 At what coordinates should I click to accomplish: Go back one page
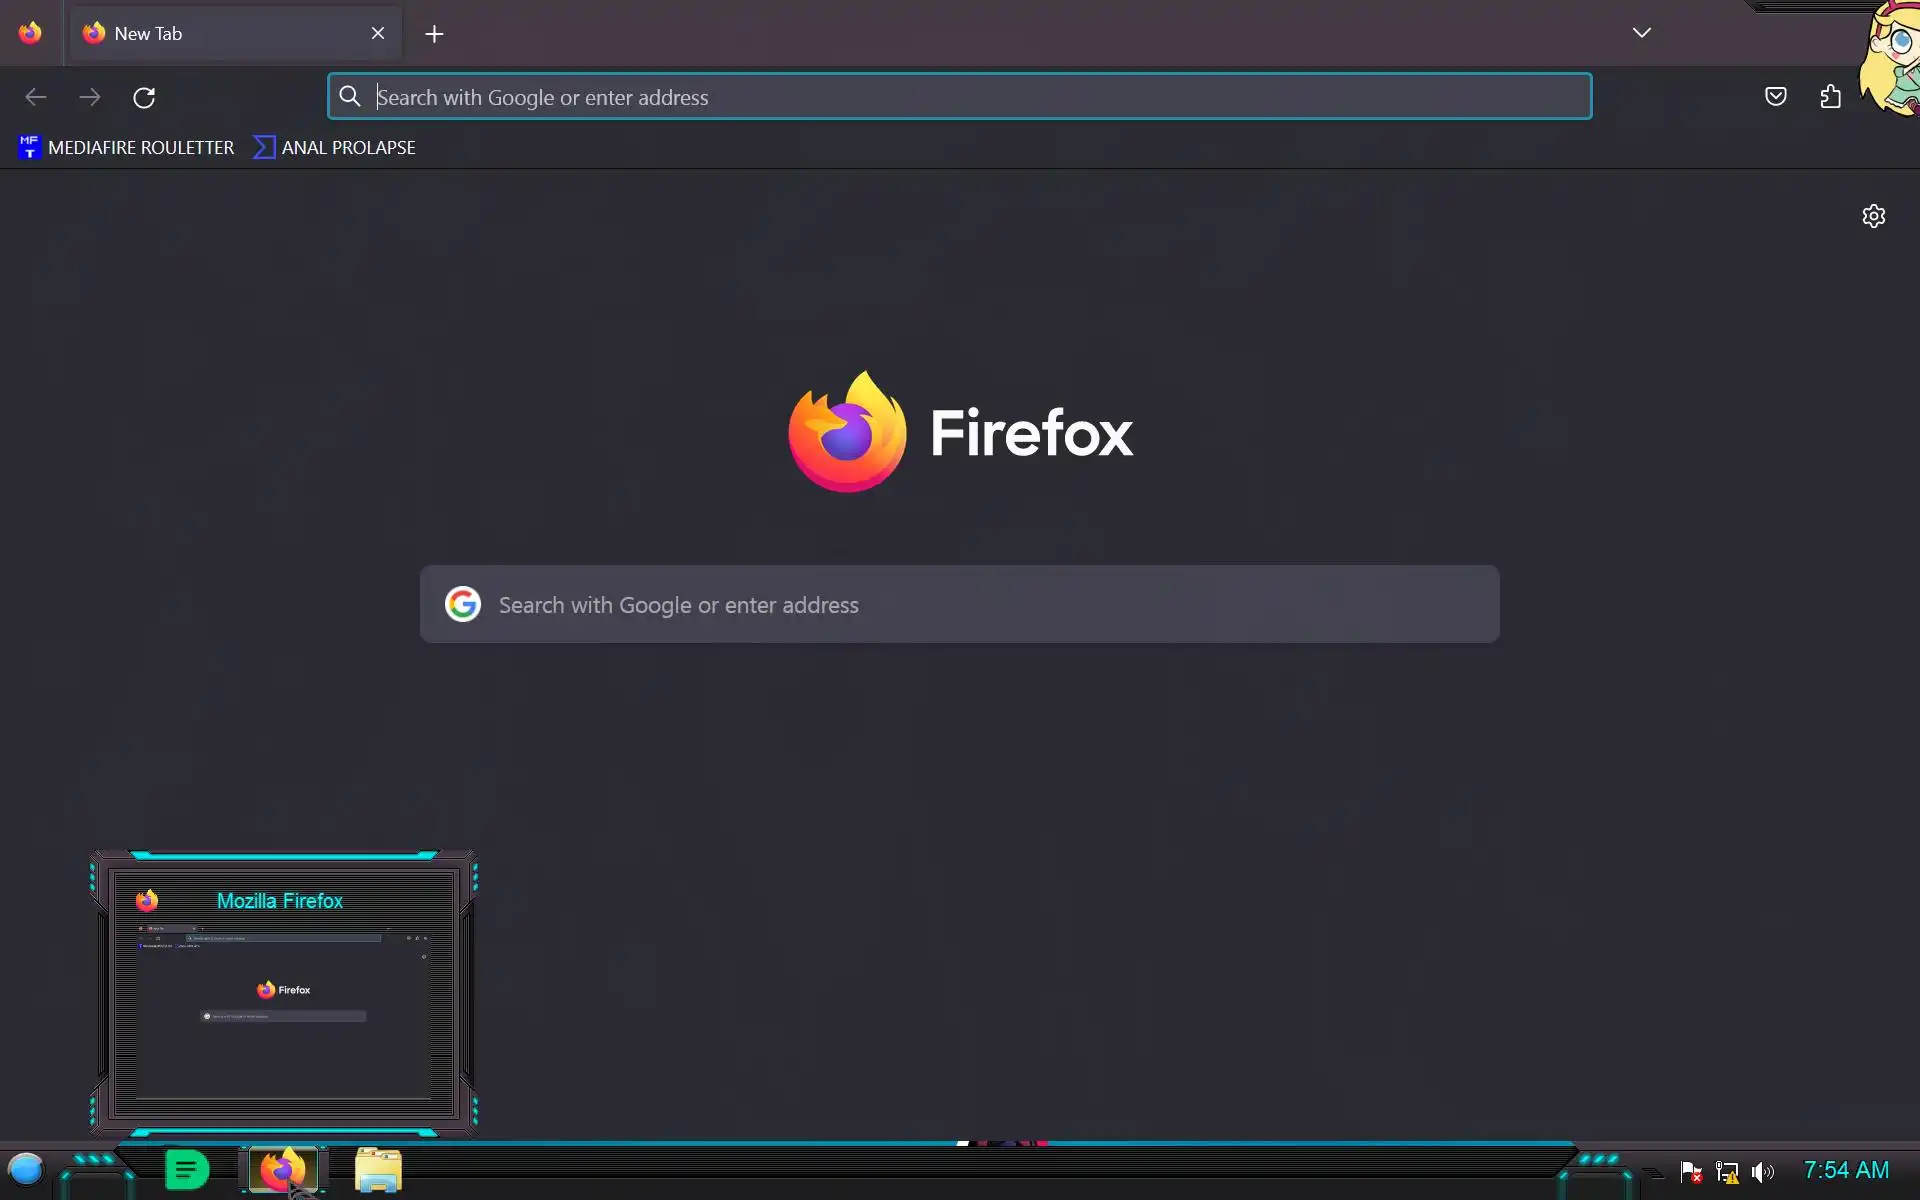pyautogui.click(x=36, y=97)
